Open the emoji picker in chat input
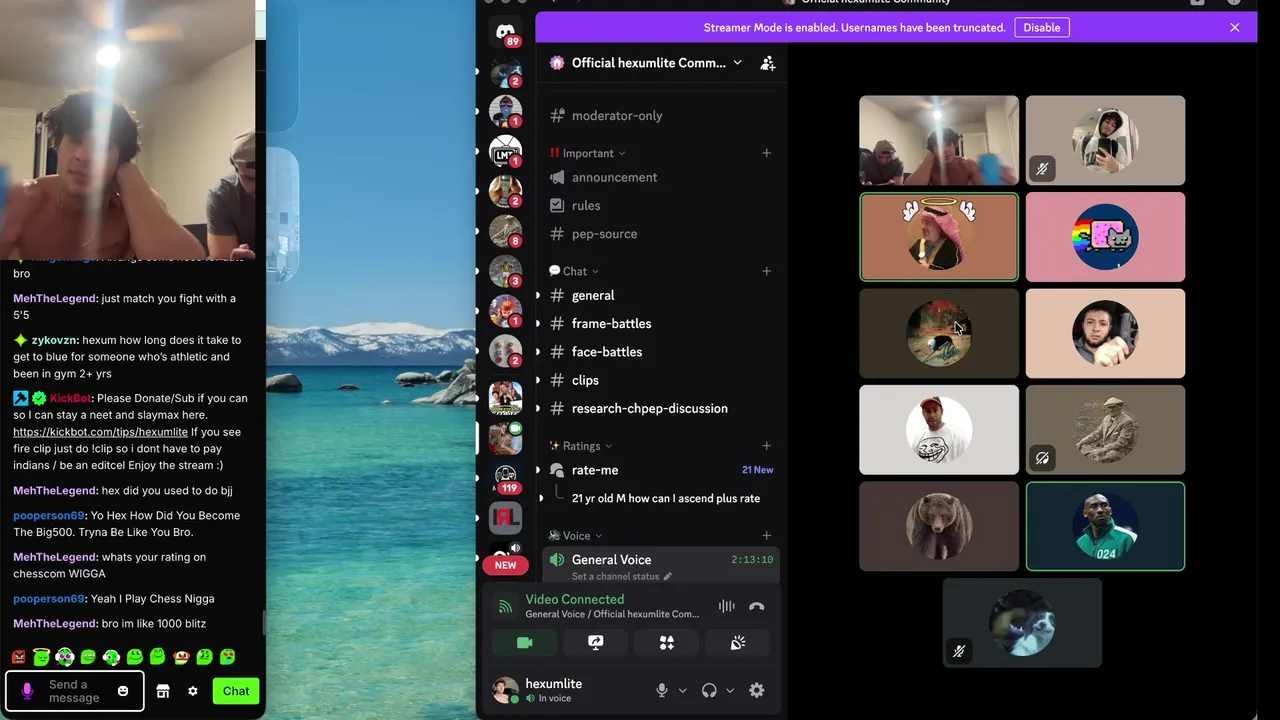The width and height of the screenshot is (1280, 720). 123,691
